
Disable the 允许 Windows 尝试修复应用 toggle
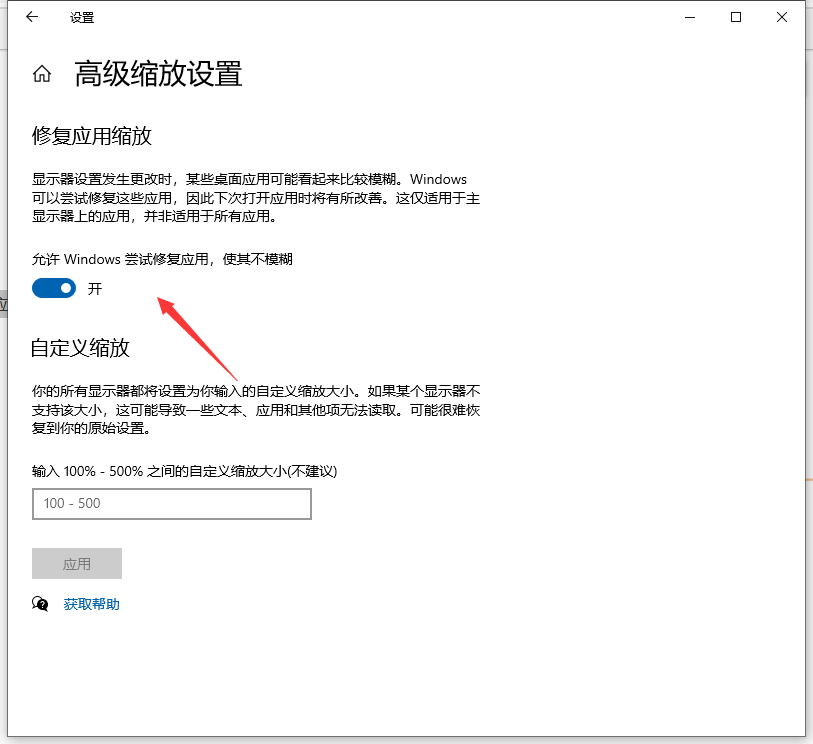[54, 288]
